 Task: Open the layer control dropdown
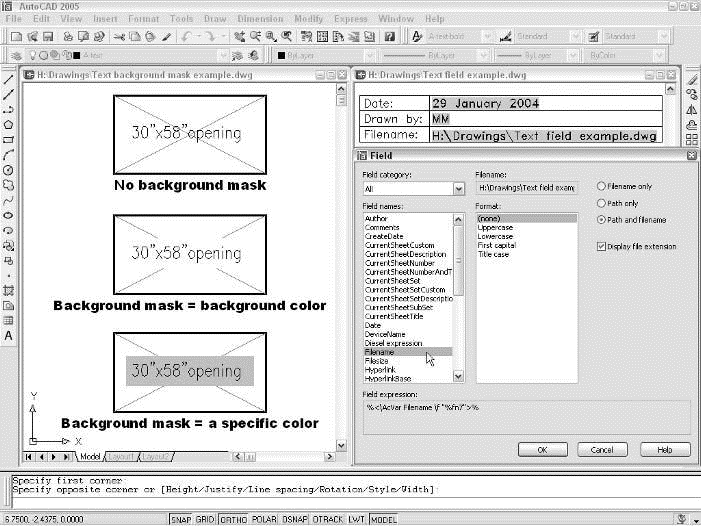click(x=223, y=55)
